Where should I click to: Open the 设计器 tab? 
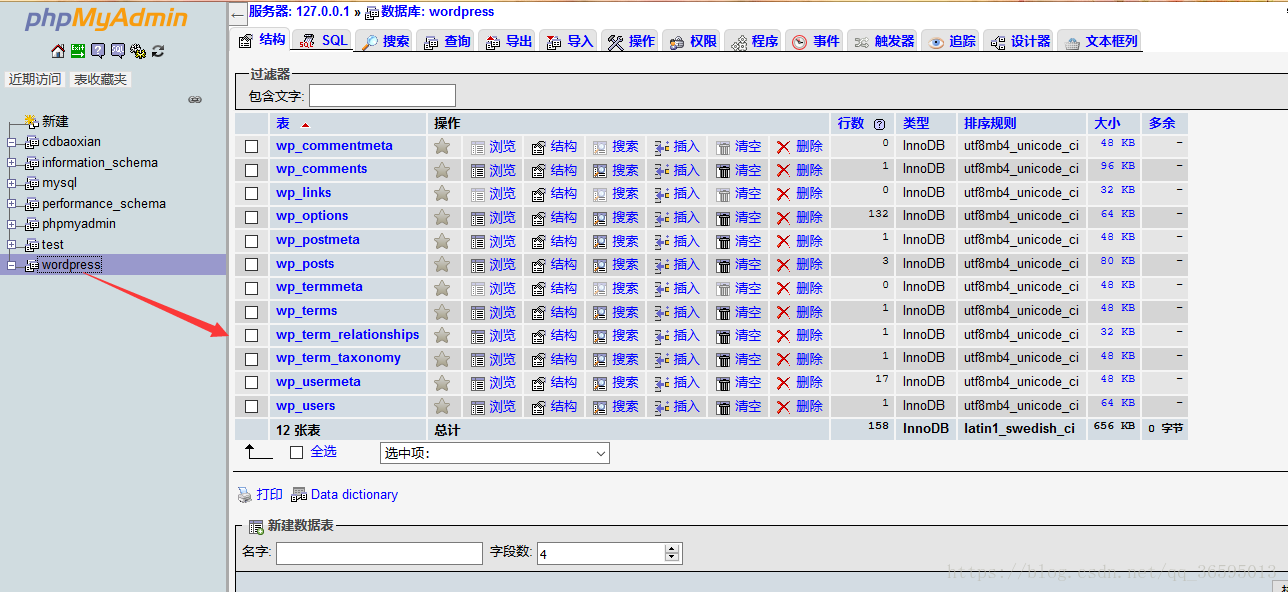(1021, 41)
